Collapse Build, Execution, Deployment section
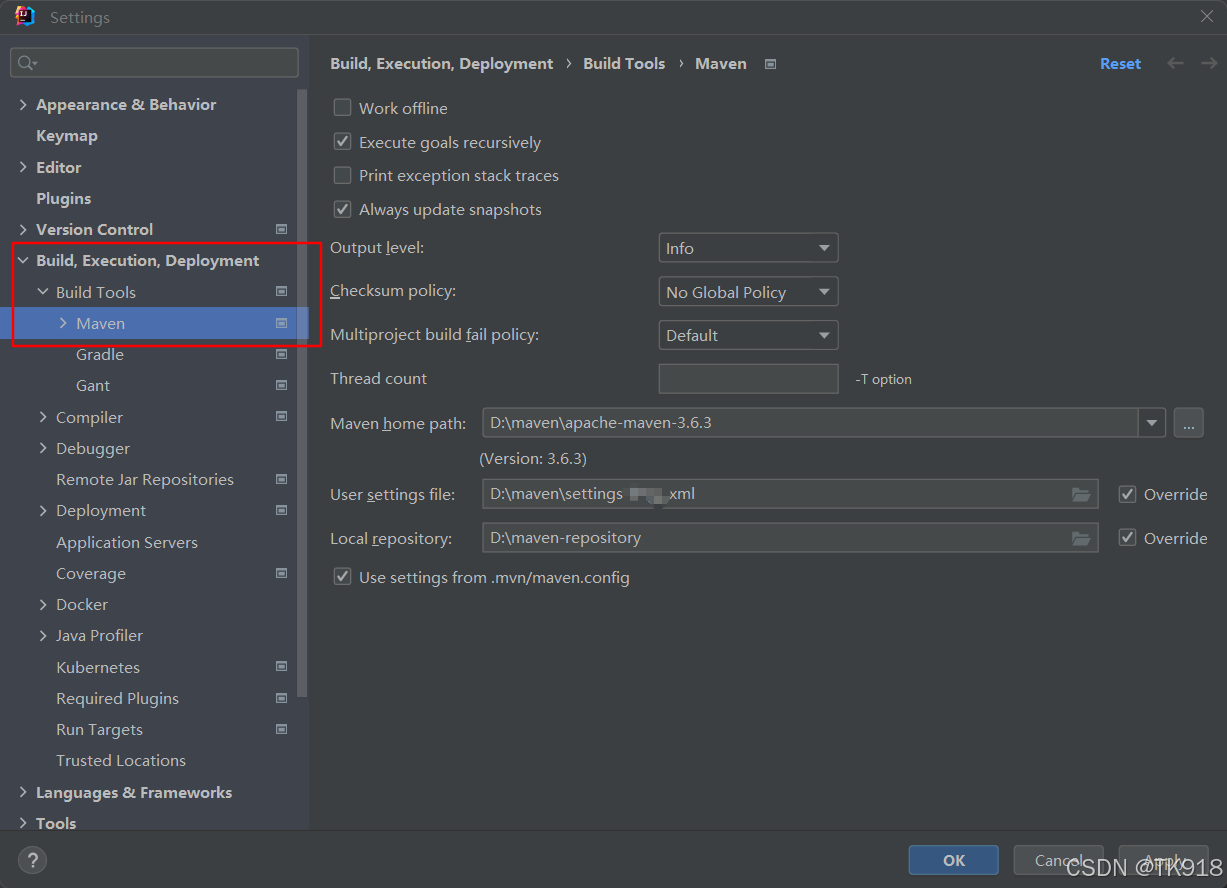 coord(23,260)
